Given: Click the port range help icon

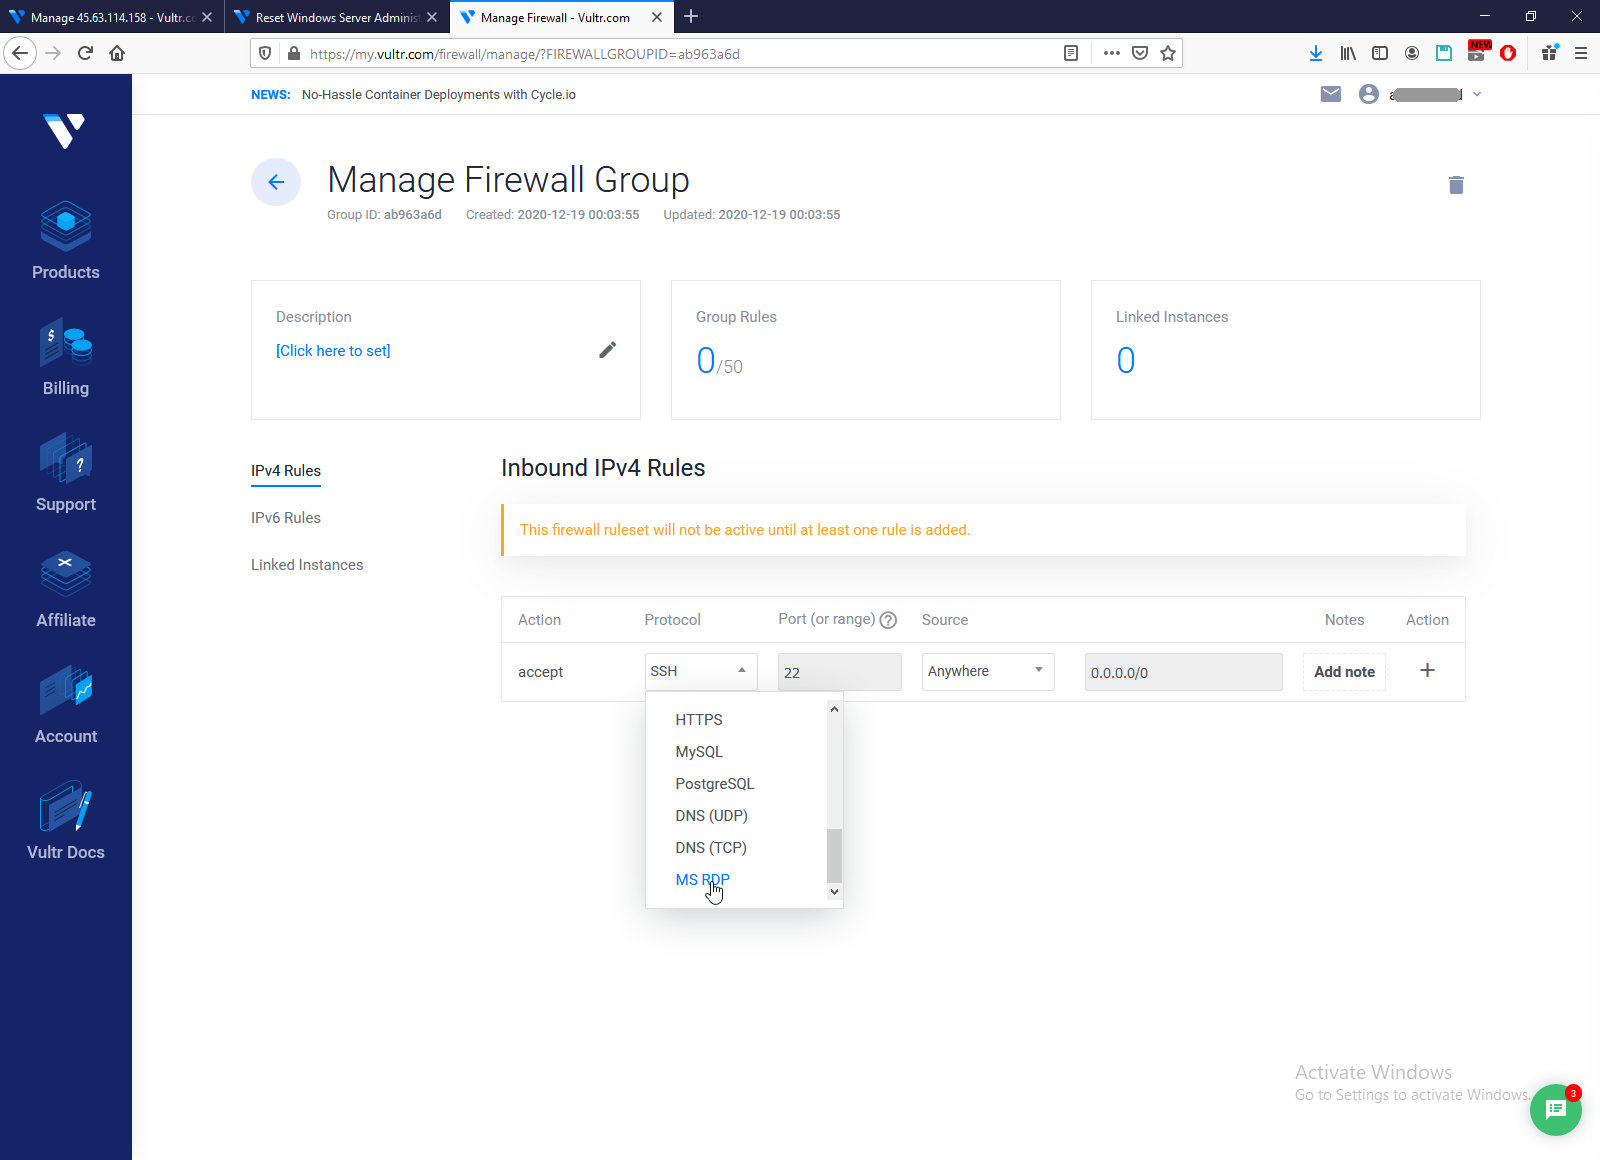Looking at the screenshot, I should [x=888, y=620].
